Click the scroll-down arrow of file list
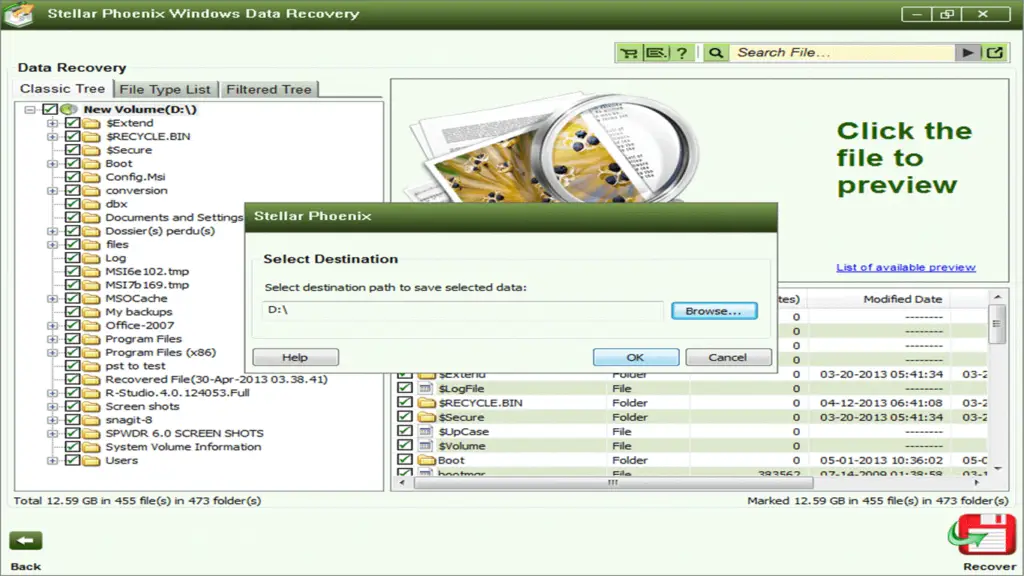This screenshot has width=1024, height=576. [997, 468]
